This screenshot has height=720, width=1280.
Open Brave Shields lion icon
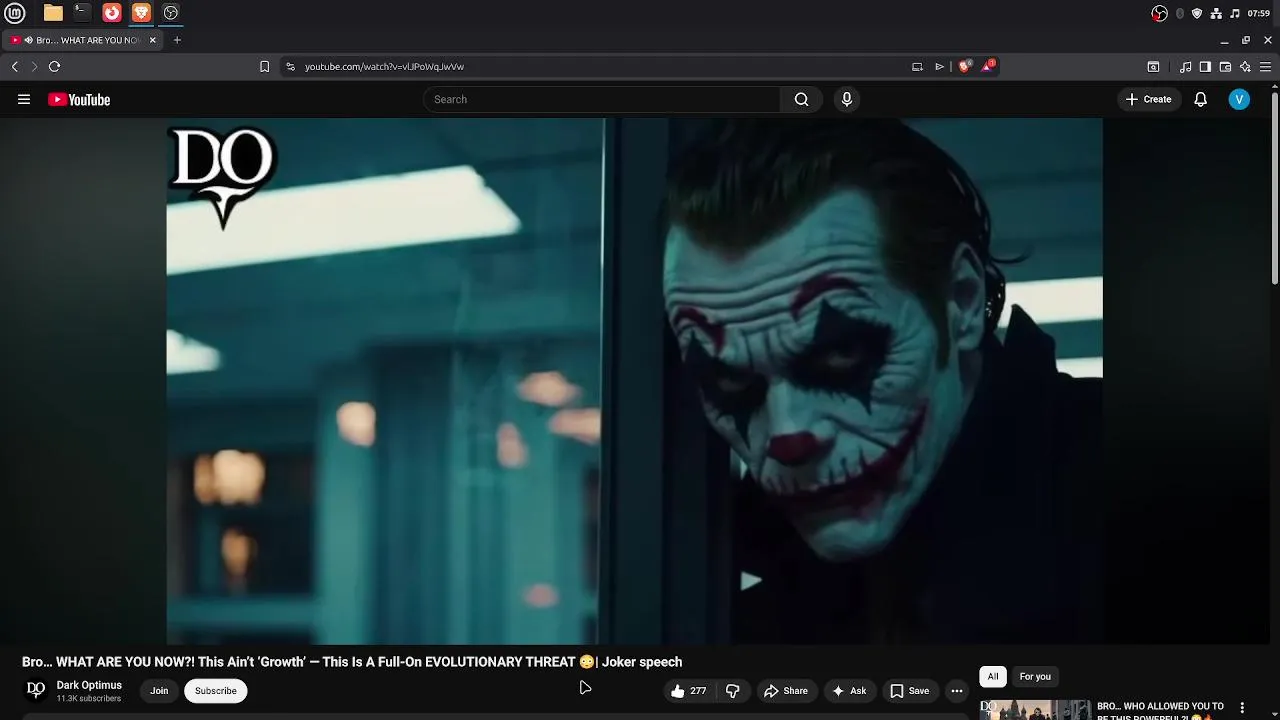point(965,66)
